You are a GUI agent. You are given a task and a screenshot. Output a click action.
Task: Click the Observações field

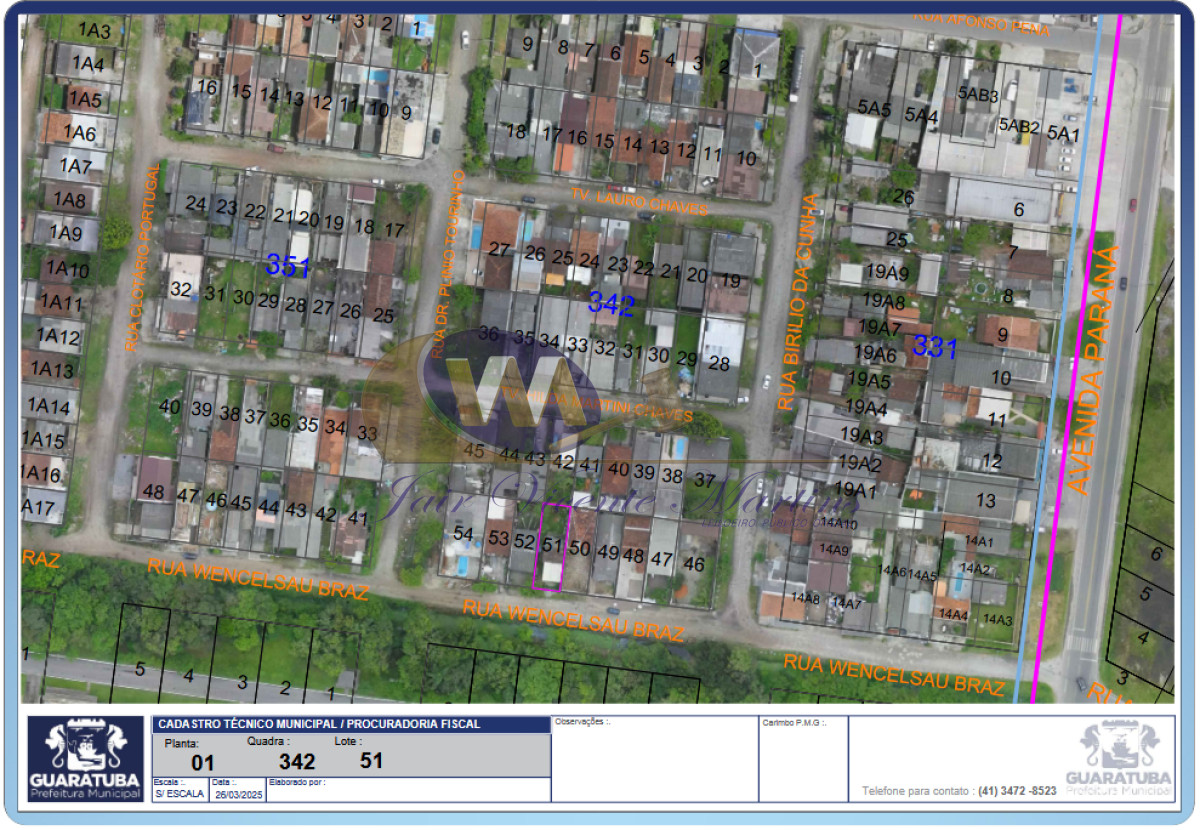[x=655, y=760]
